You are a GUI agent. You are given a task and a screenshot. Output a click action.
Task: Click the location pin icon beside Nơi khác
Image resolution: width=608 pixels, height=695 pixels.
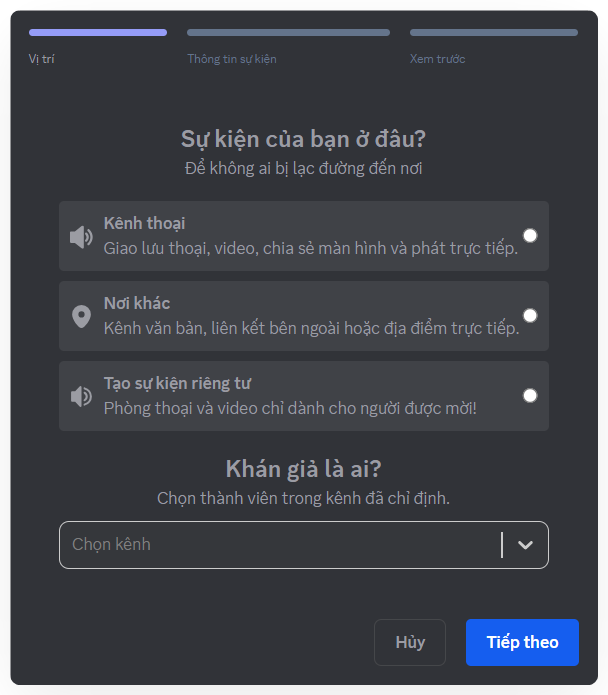click(81, 317)
